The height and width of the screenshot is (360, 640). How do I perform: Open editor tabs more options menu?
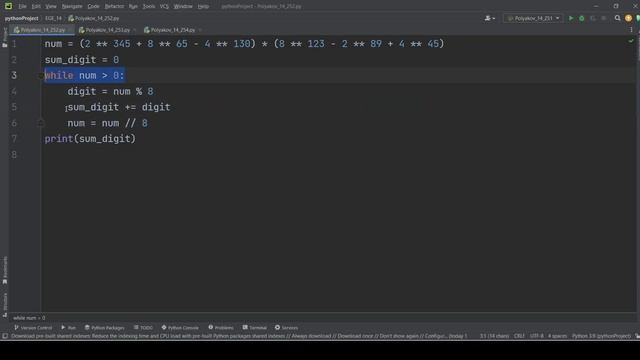tap(631, 30)
